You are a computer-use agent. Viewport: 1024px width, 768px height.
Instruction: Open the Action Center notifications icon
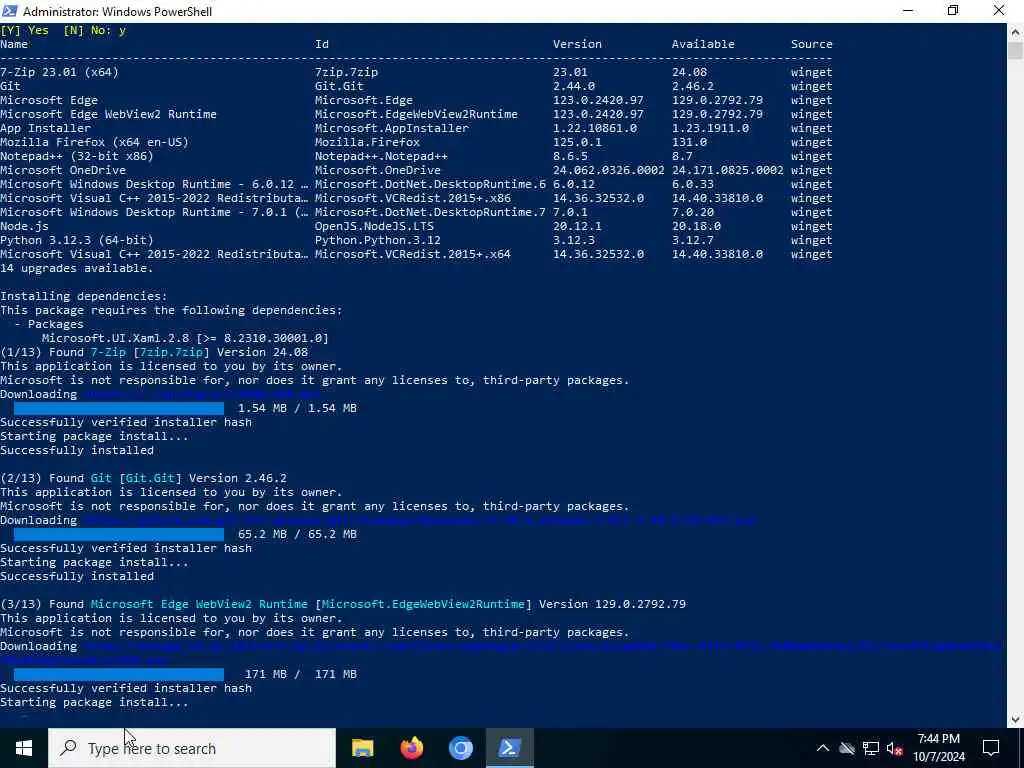[x=991, y=748]
